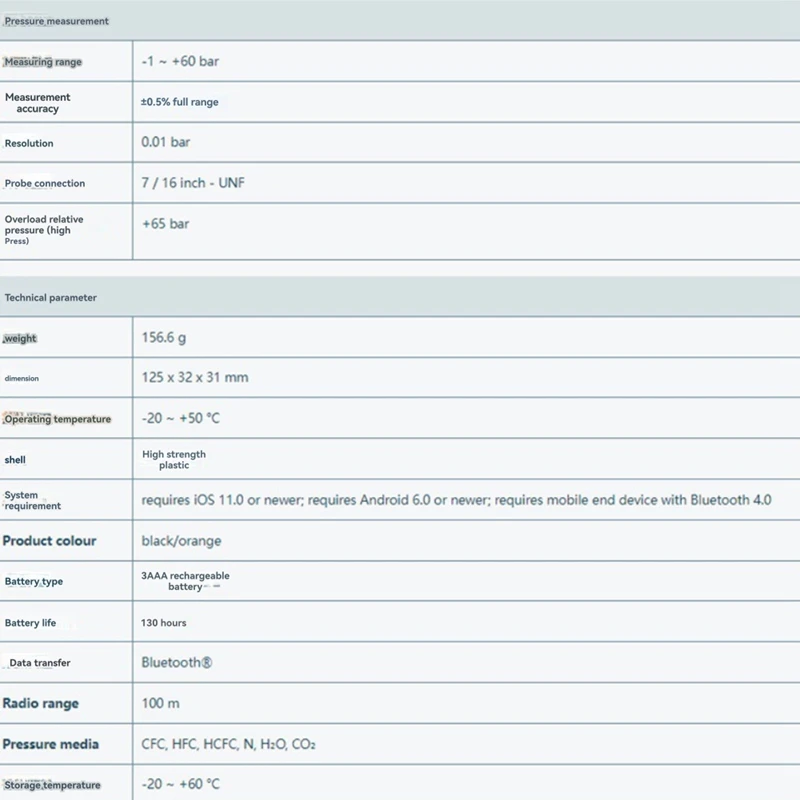The width and height of the screenshot is (800, 800).
Task: Click the Resolution row label
Action: 29,143
